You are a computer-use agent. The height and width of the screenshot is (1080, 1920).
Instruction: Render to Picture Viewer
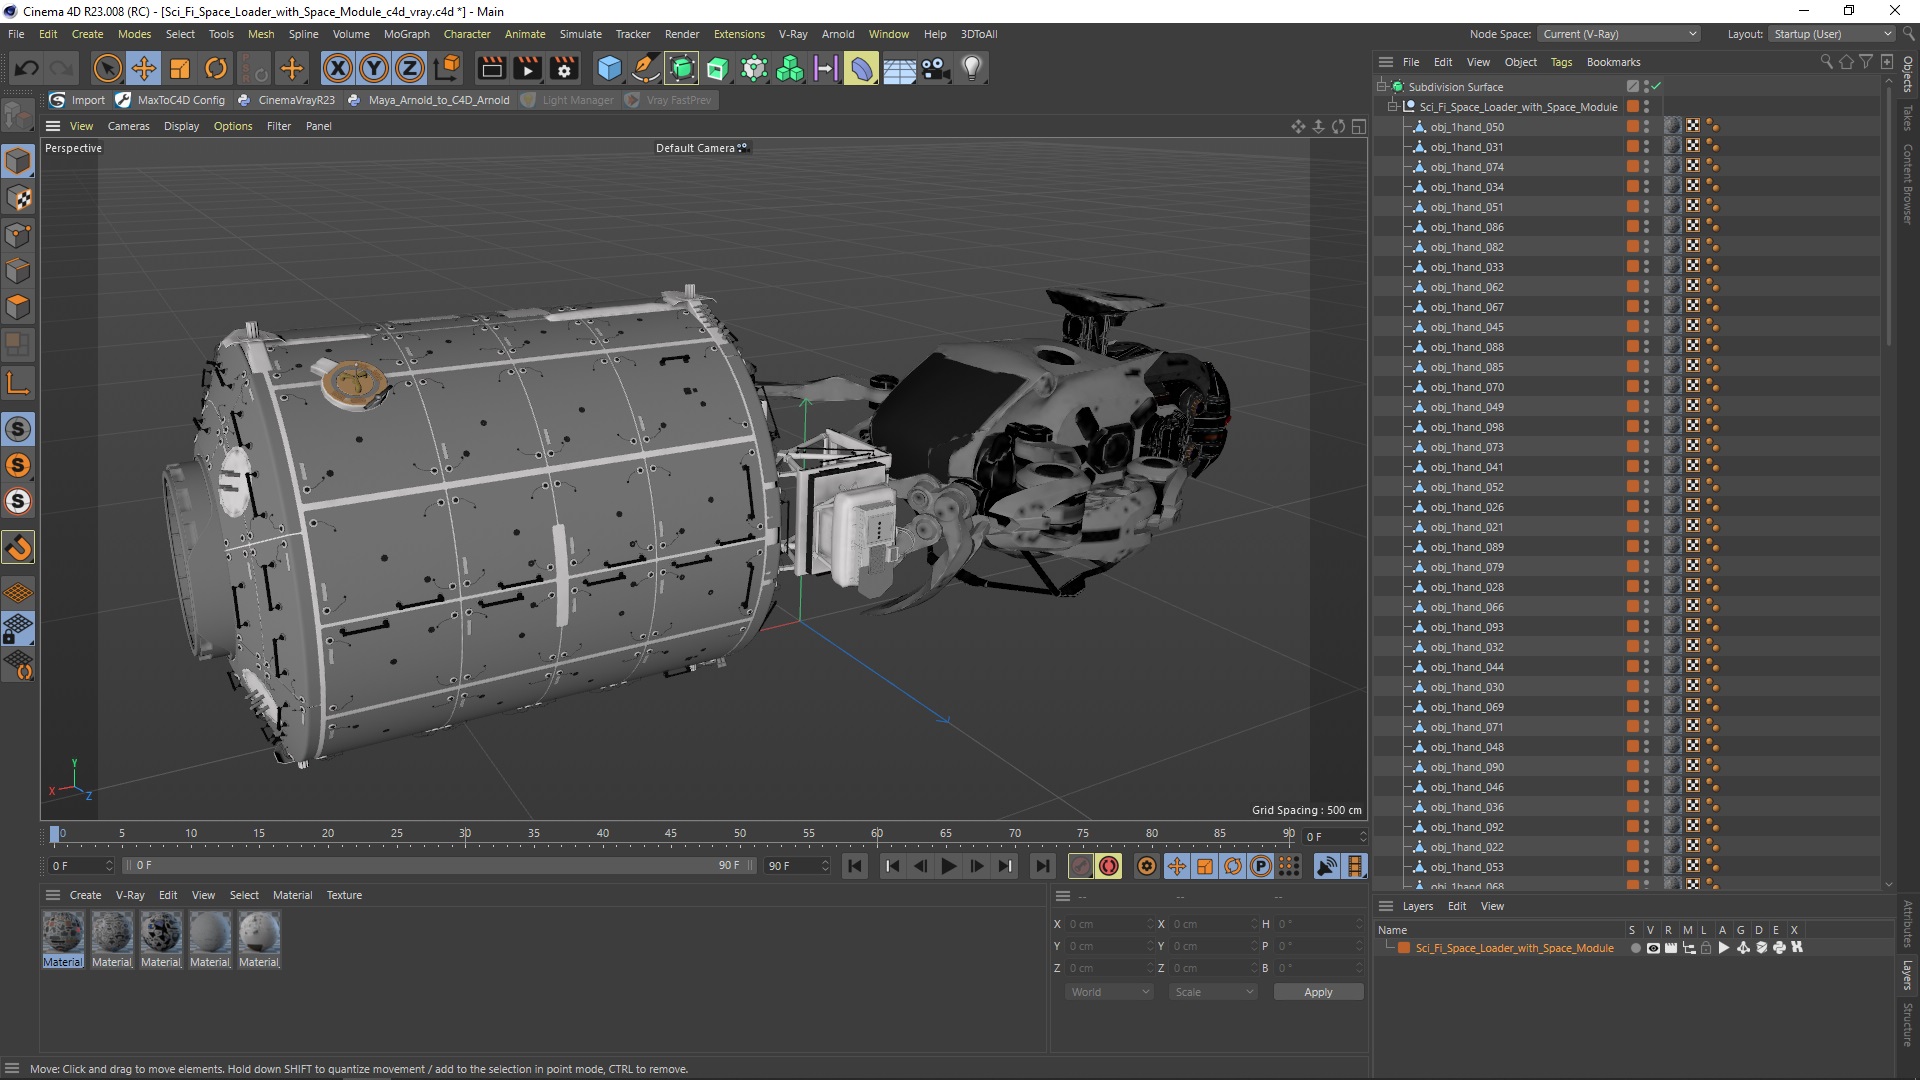pyautogui.click(x=527, y=68)
